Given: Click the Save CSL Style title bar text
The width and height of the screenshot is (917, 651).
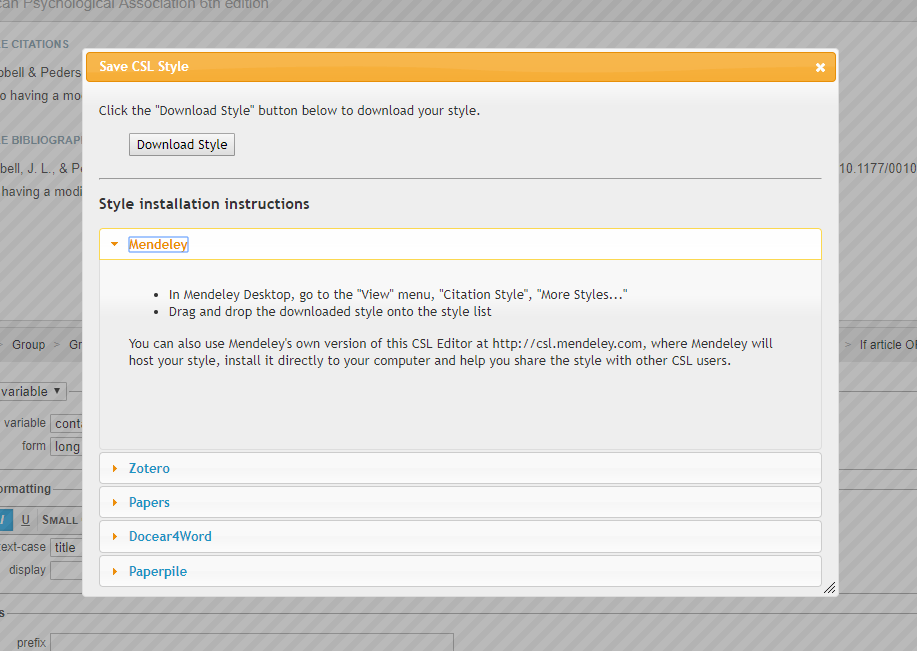Looking at the screenshot, I should pyautogui.click(x=144, y=66).
